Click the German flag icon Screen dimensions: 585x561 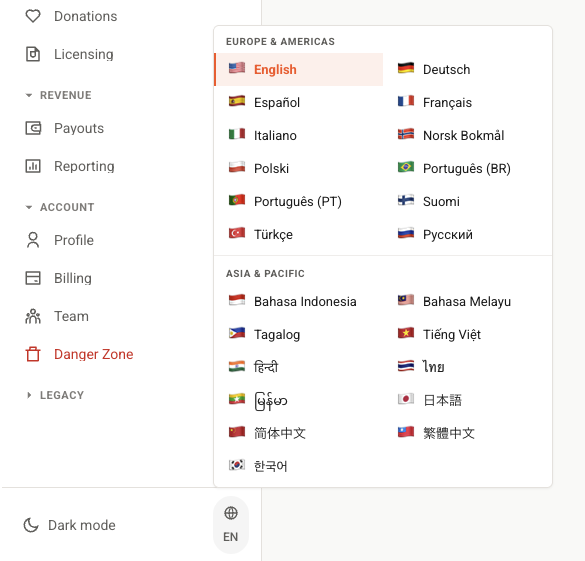(x=406, y=68)
